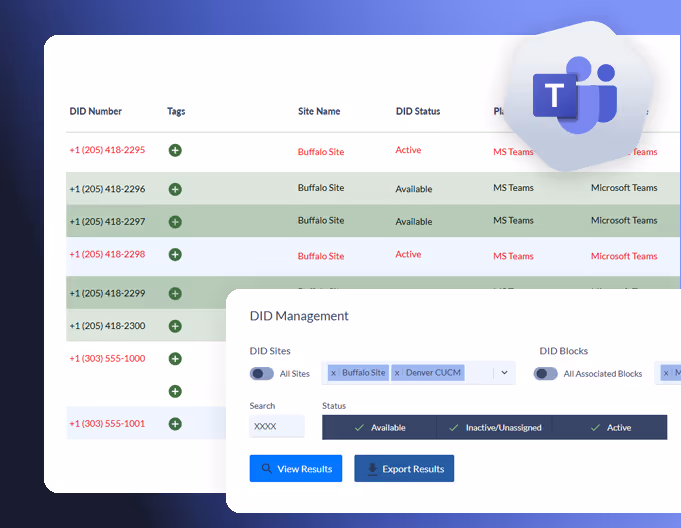Toggle the All Sites switch

click(261, 373)
